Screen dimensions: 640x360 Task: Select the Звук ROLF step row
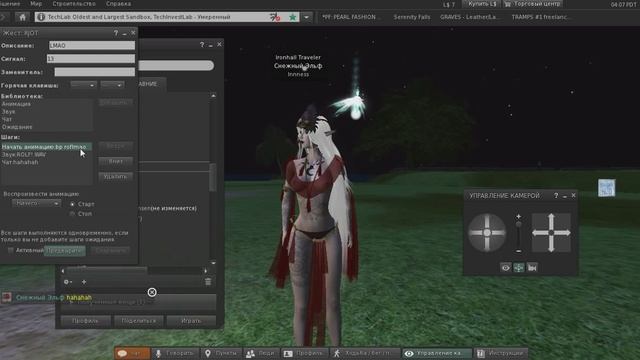pos(47,154)
